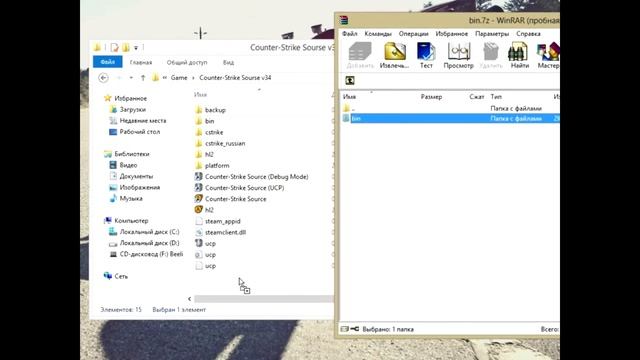Click the Мастер (Wizard) icon in WinRAR

548,56
